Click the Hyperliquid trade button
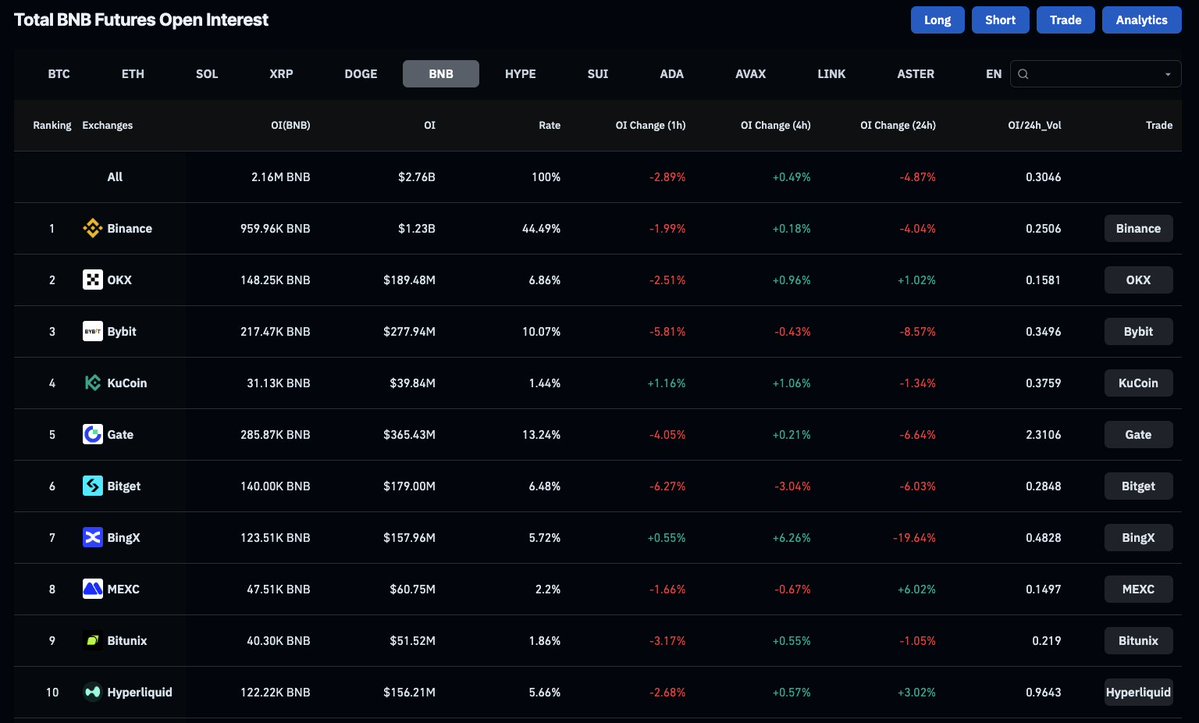Screen dimensions: 1199x723 pos(1139,692)
